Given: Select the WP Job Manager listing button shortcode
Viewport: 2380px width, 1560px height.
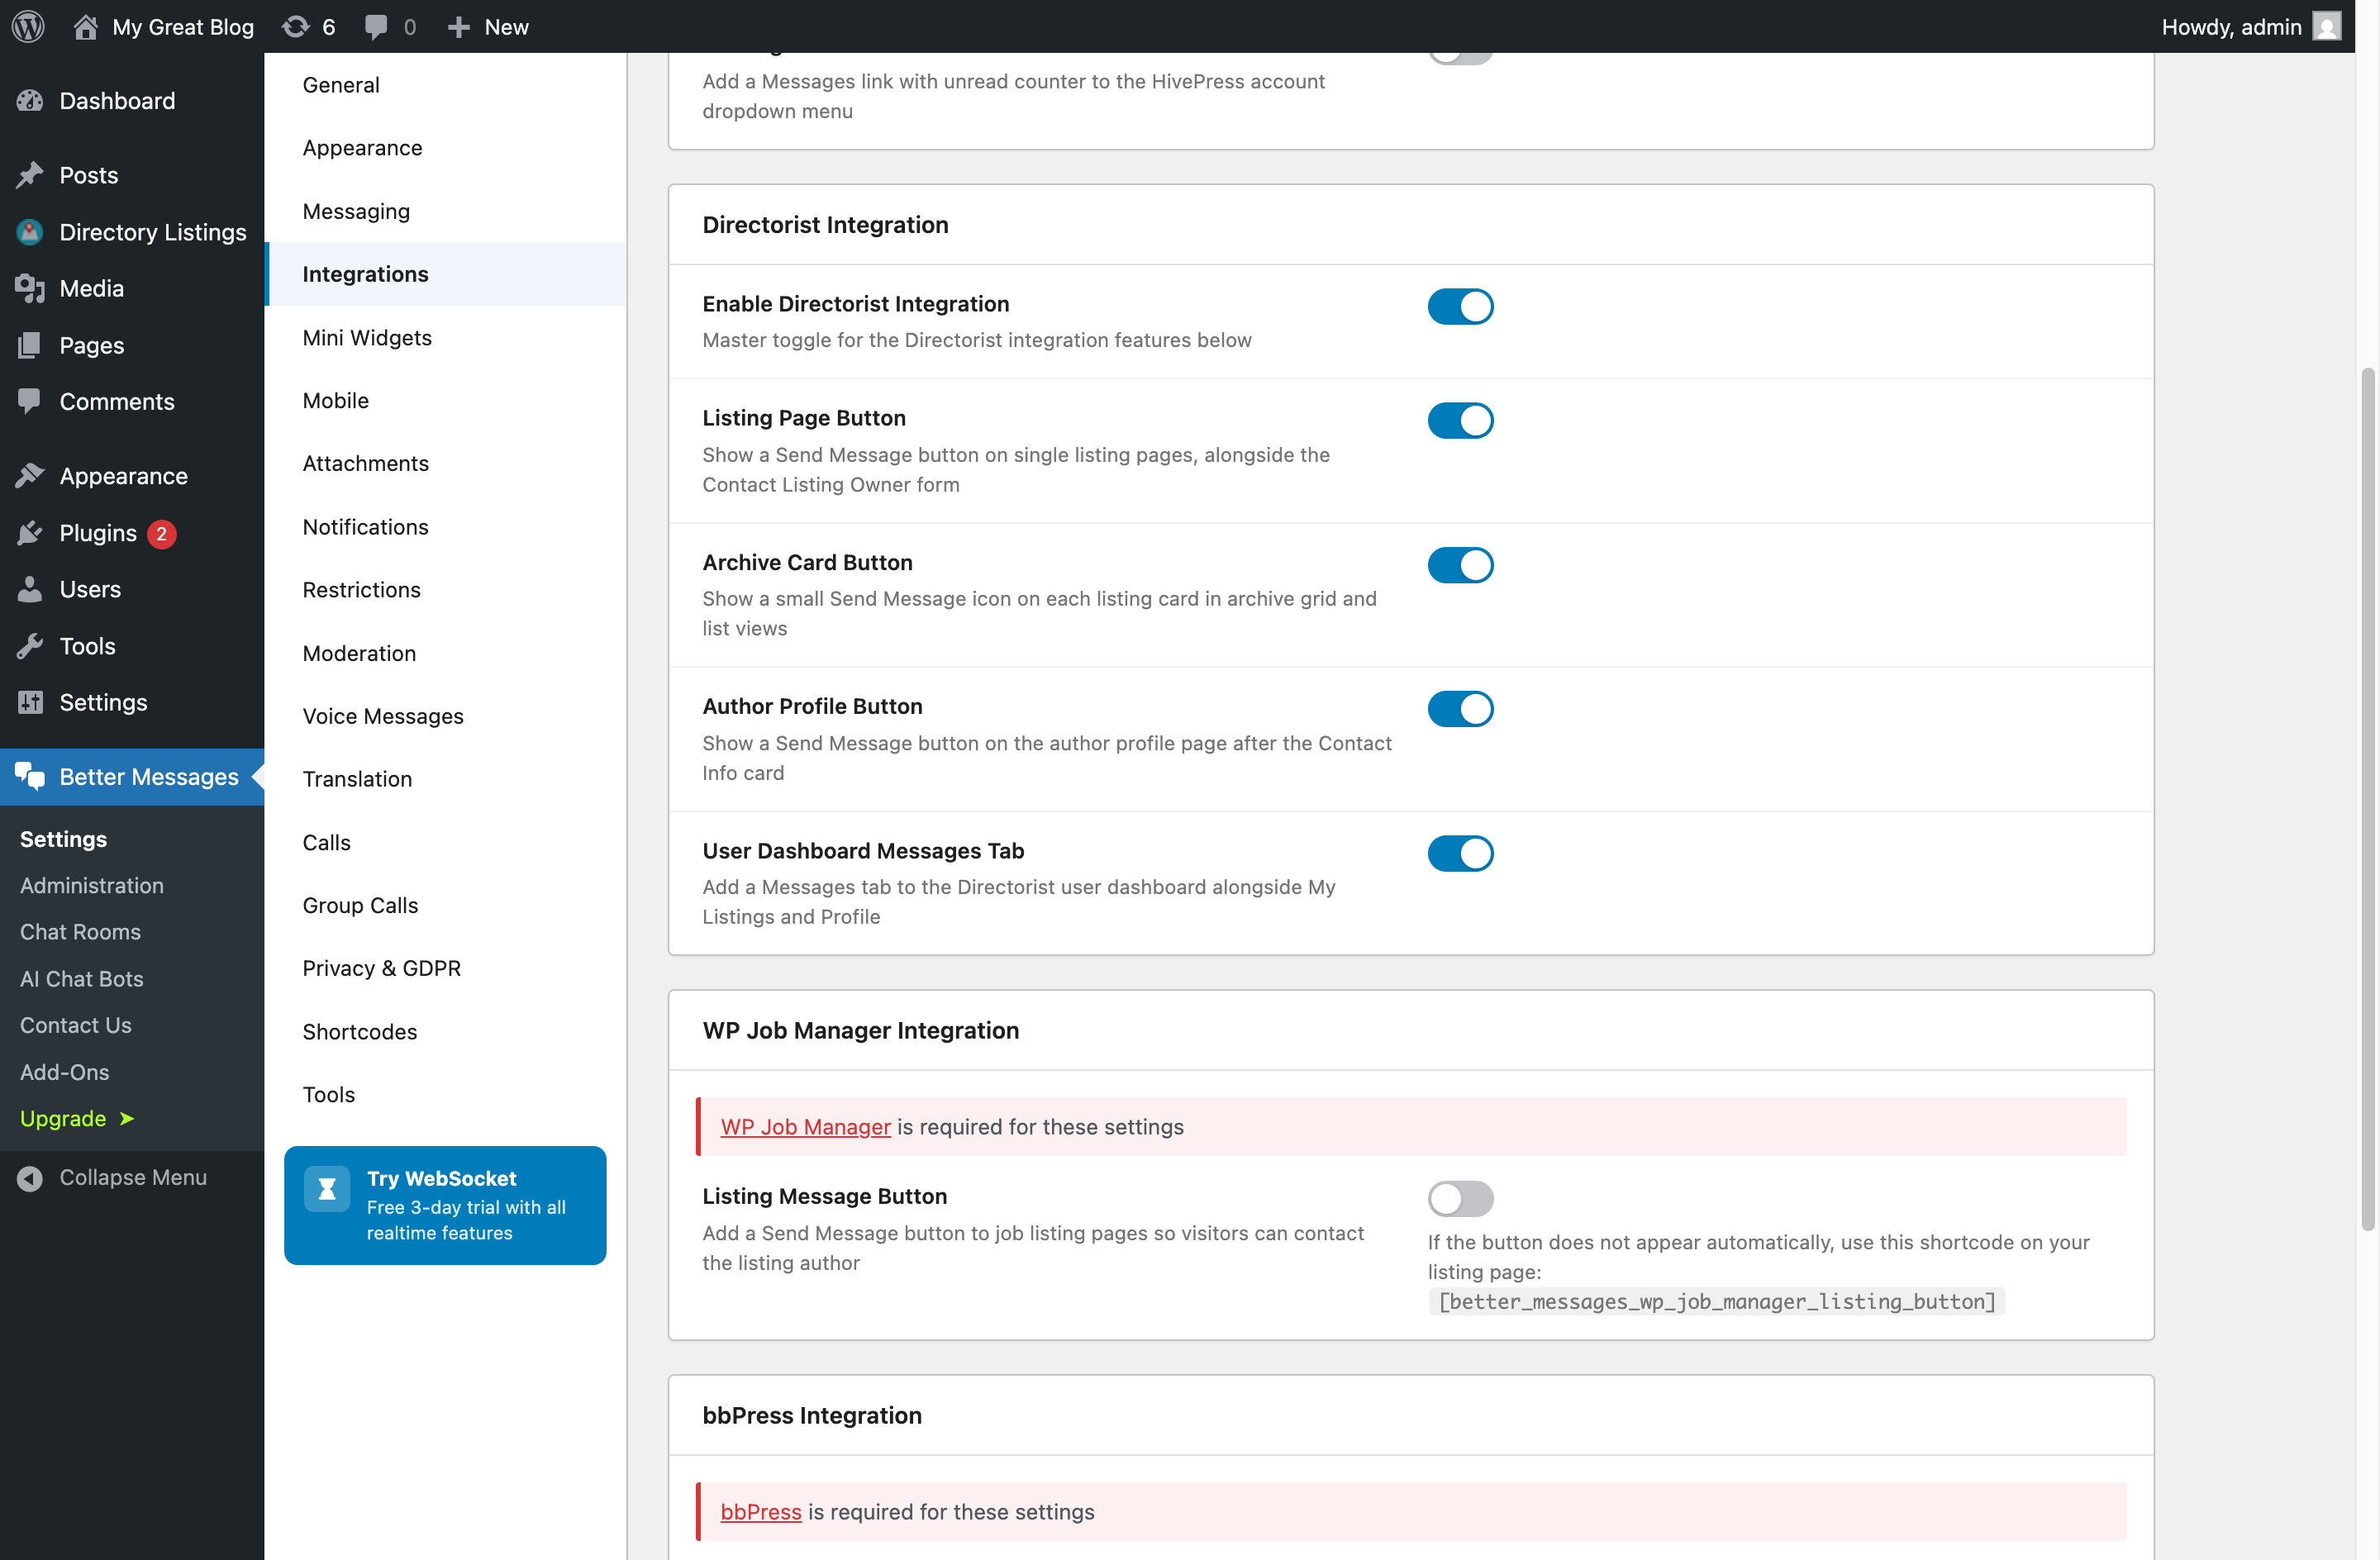Looking at the screenshot, I should 1716,1301.
